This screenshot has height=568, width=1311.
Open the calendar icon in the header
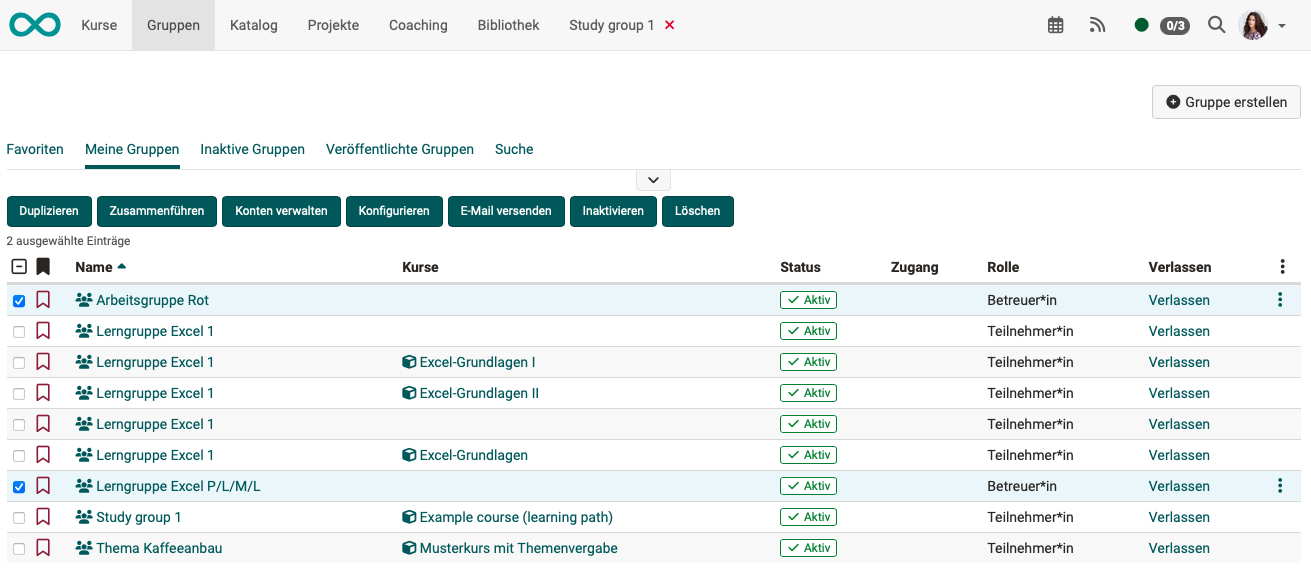pyautogui.click(x=1056, y=25)
